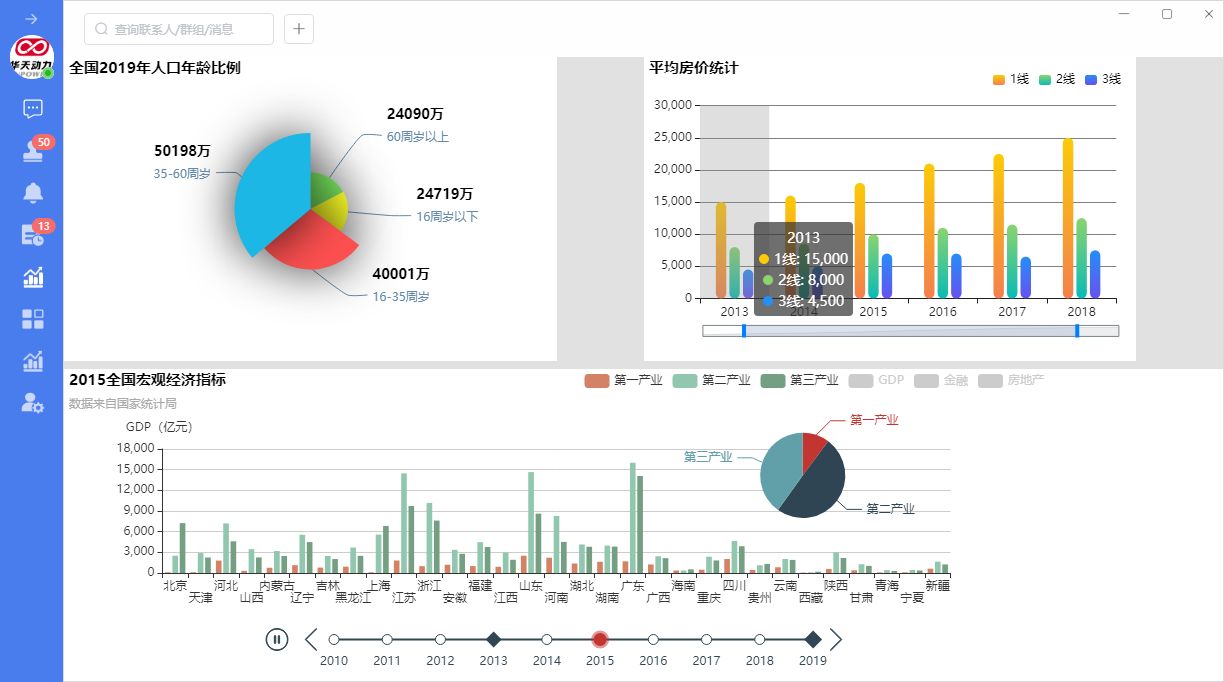This screenshot has height=682, width=1224.
Task: Open the approval stamp icon with 50 badge
Action: (x=32, y=151)
